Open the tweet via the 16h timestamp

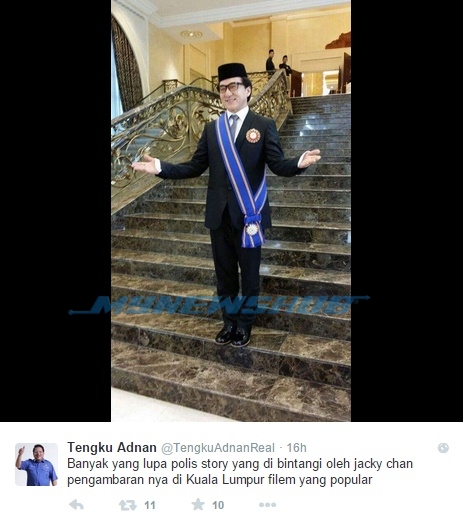pyautogui.click(x=297, y=448)
